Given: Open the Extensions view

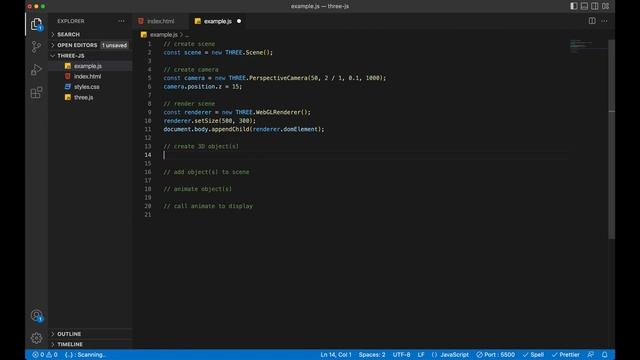Looking at the screenshot, I should pos(36,93).
